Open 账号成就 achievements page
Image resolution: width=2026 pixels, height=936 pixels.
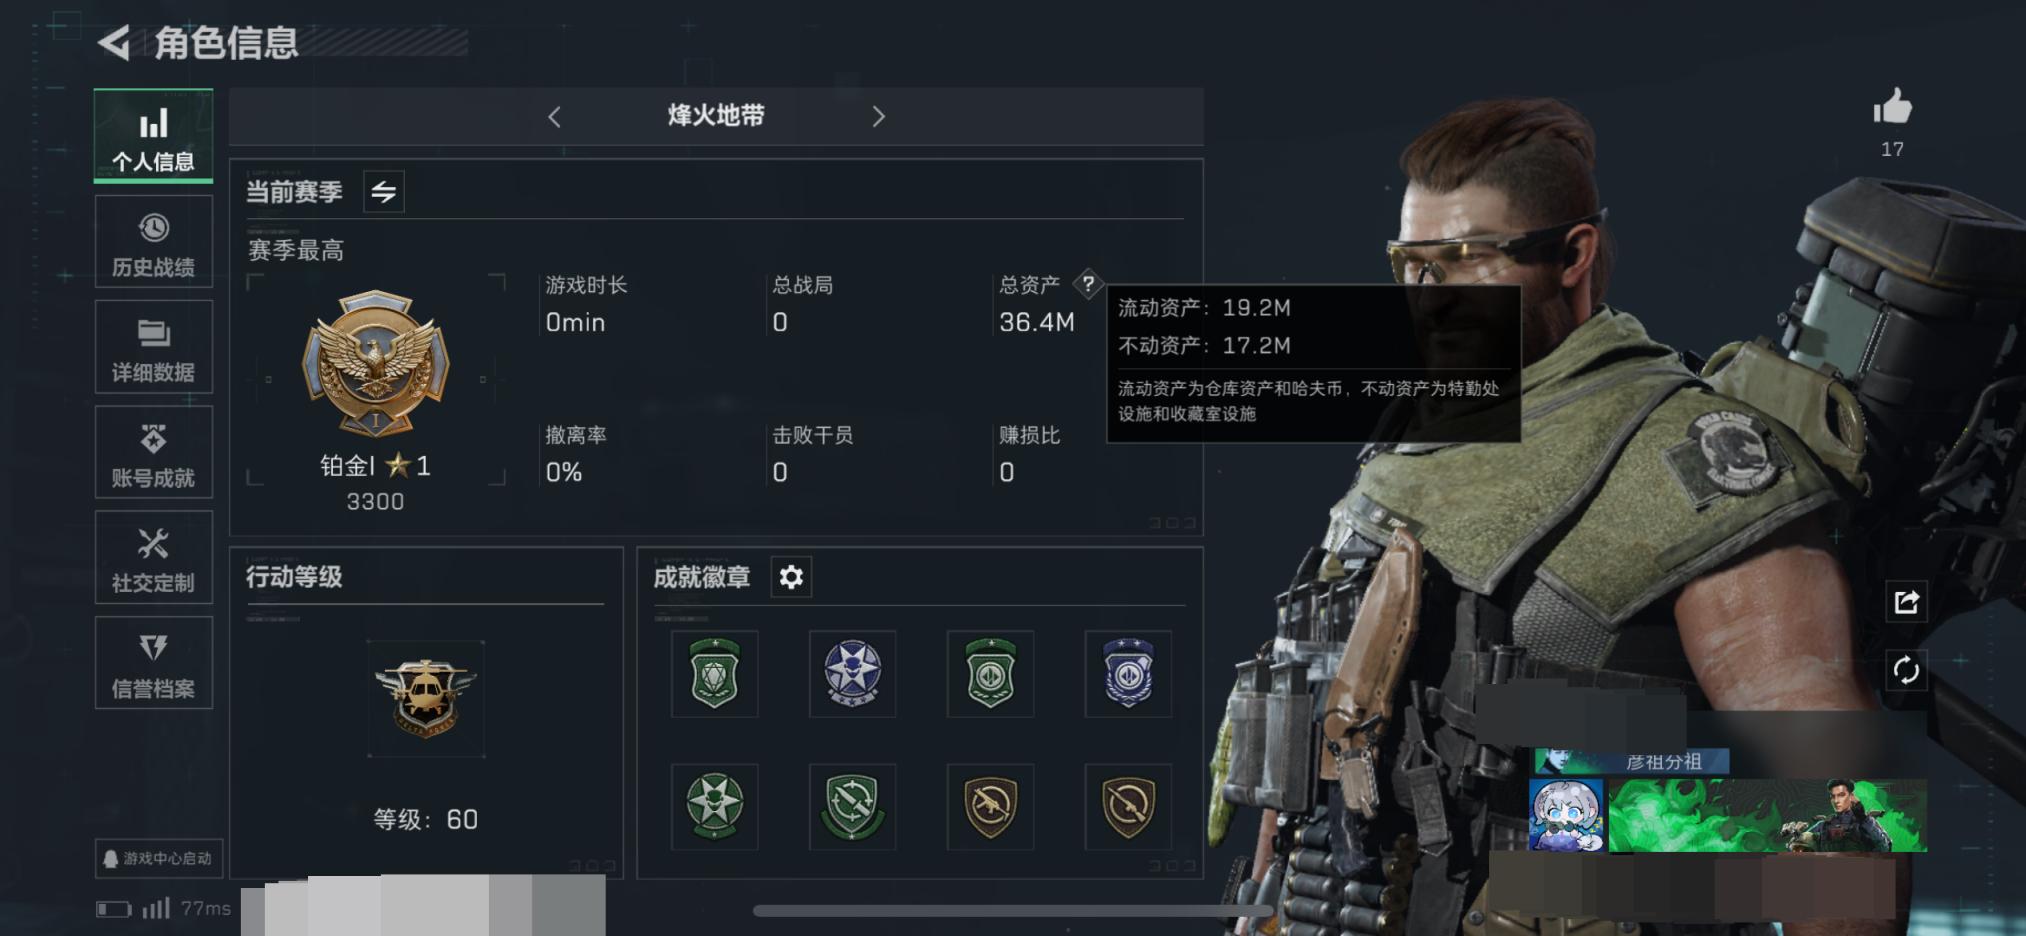pyautogui.click(x=153, y=452)
